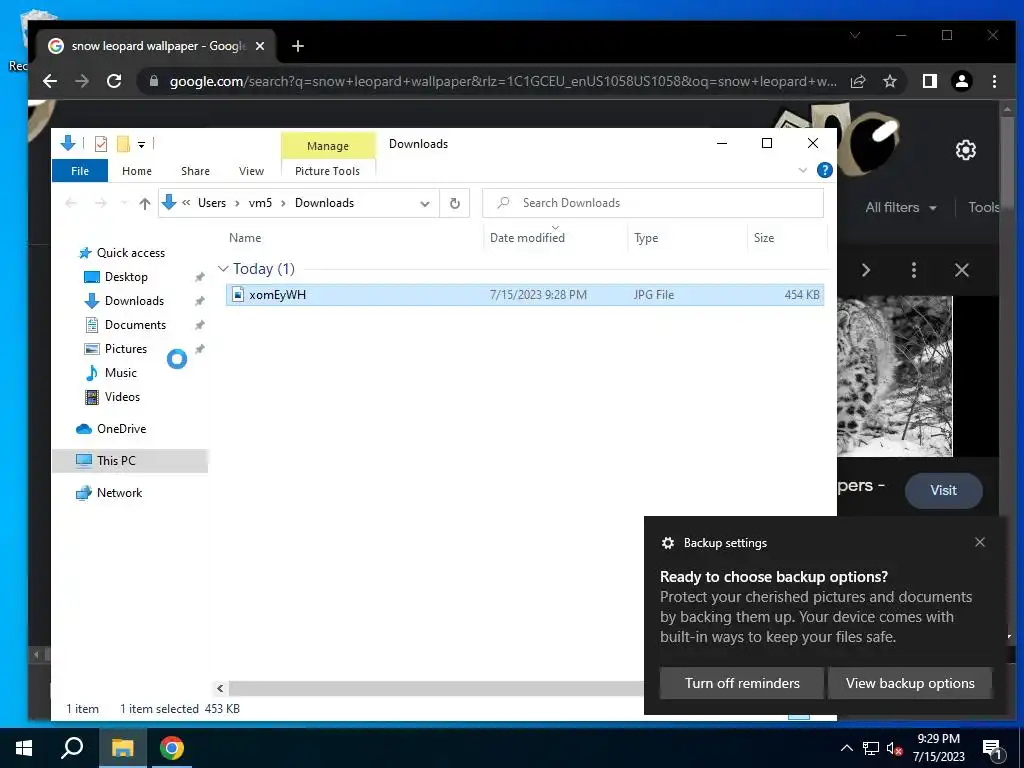Expand the ribbon using the chevron
Image resolution: width=1024 pixels, height=768 pixels.
click(803, 170)
